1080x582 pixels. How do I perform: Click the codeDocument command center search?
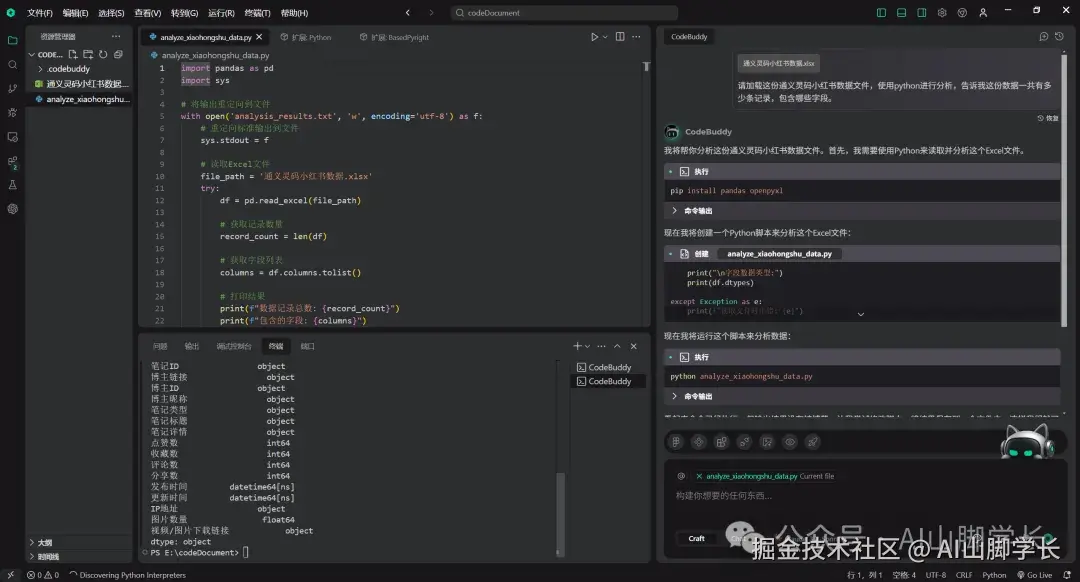[563, 12]
